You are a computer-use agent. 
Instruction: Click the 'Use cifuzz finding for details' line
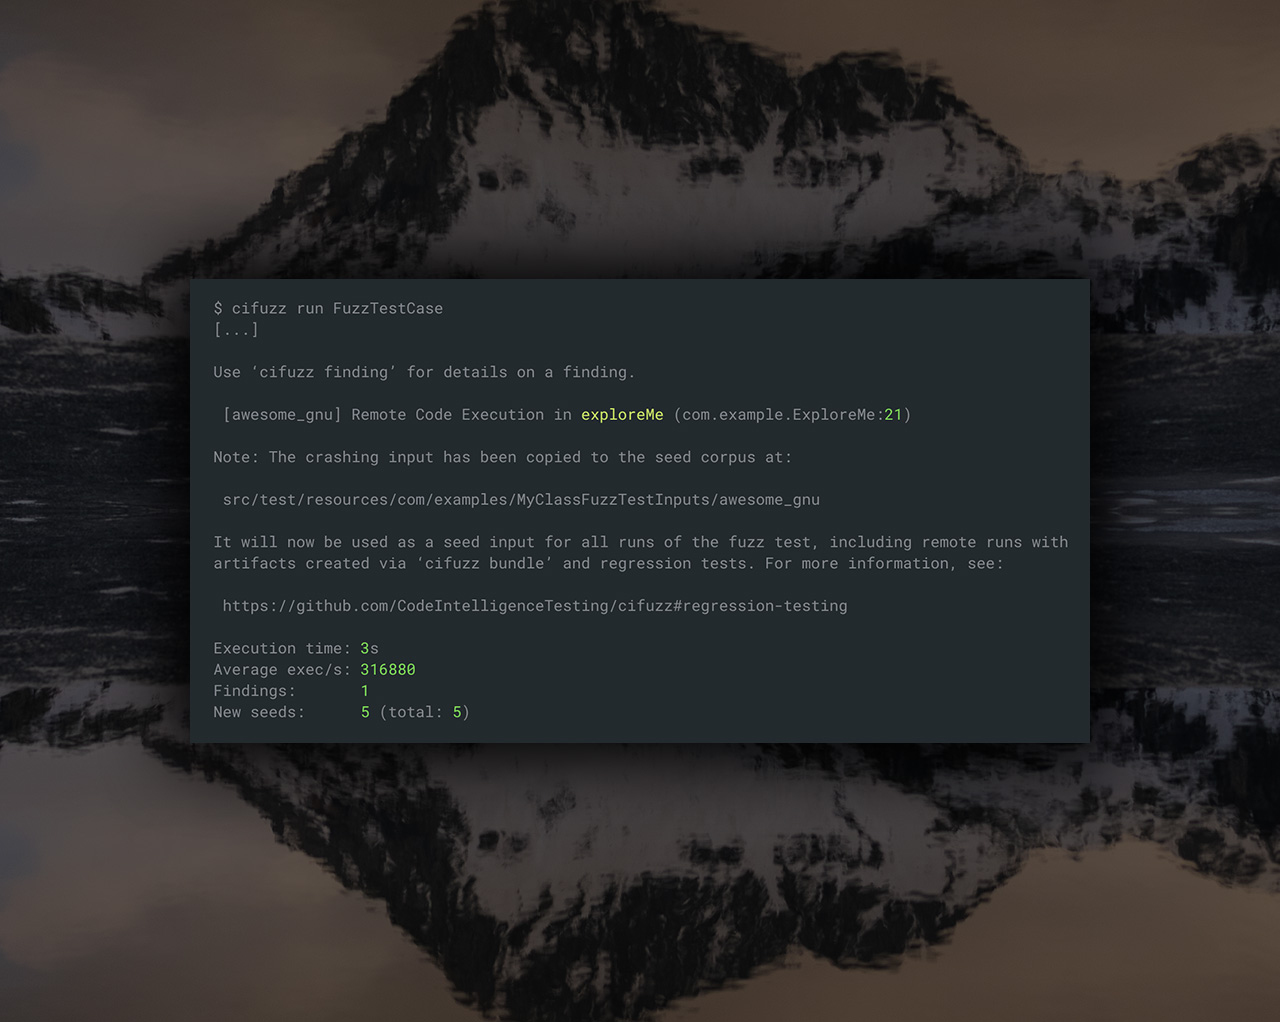tap(424, 372)
